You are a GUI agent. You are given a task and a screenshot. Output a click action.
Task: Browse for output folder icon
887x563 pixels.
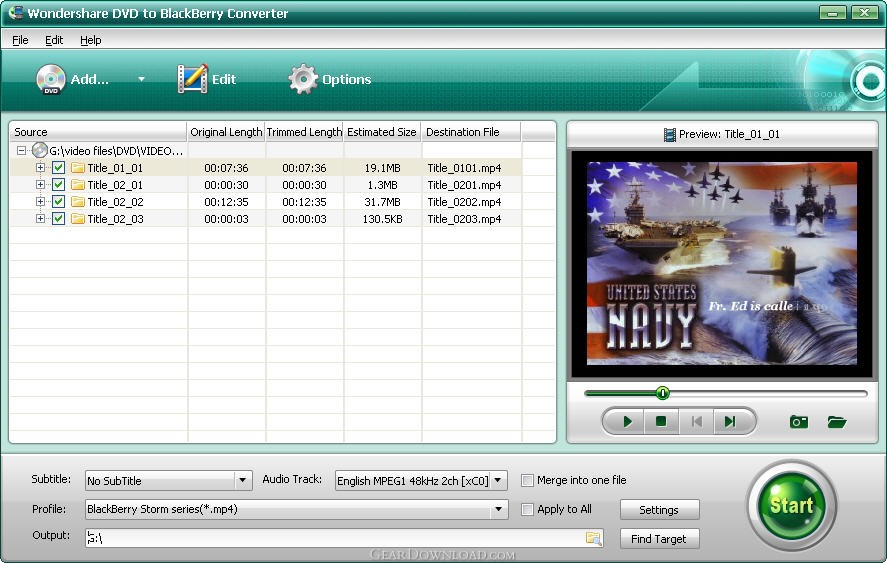[593, 538]
